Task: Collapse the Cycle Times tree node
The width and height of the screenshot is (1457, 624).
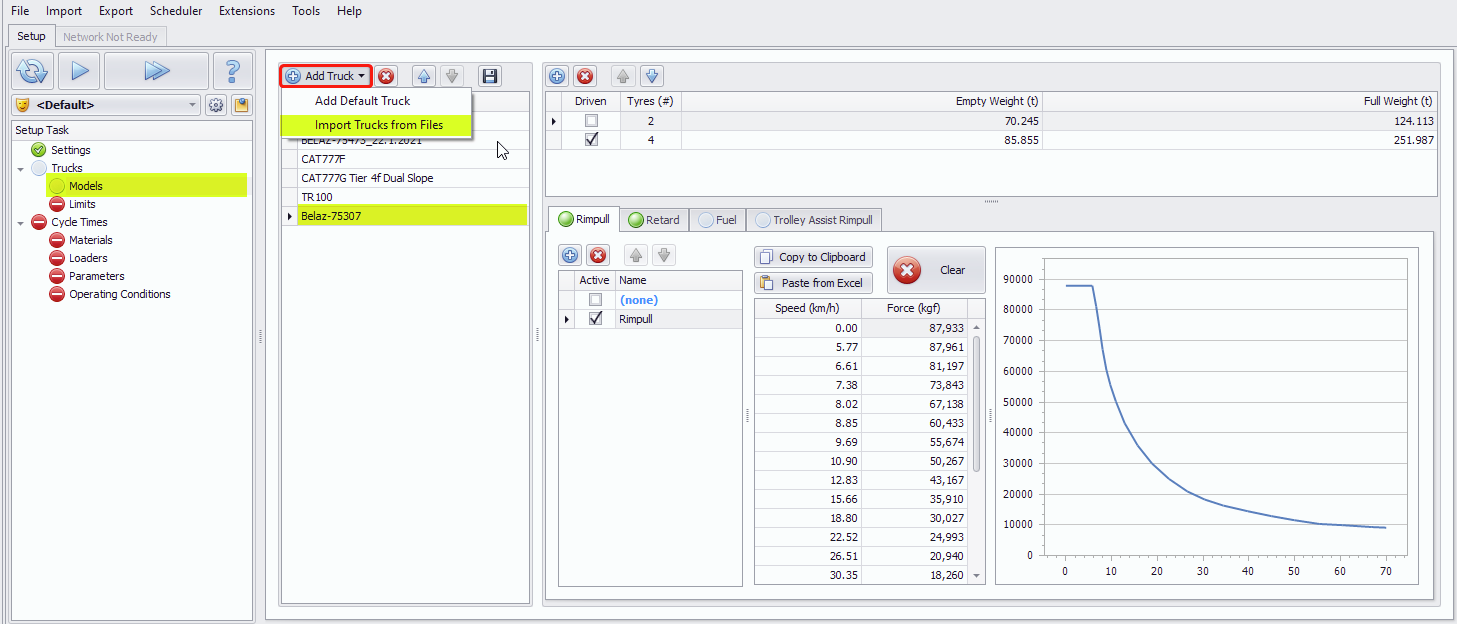Action: click(21, 223)
